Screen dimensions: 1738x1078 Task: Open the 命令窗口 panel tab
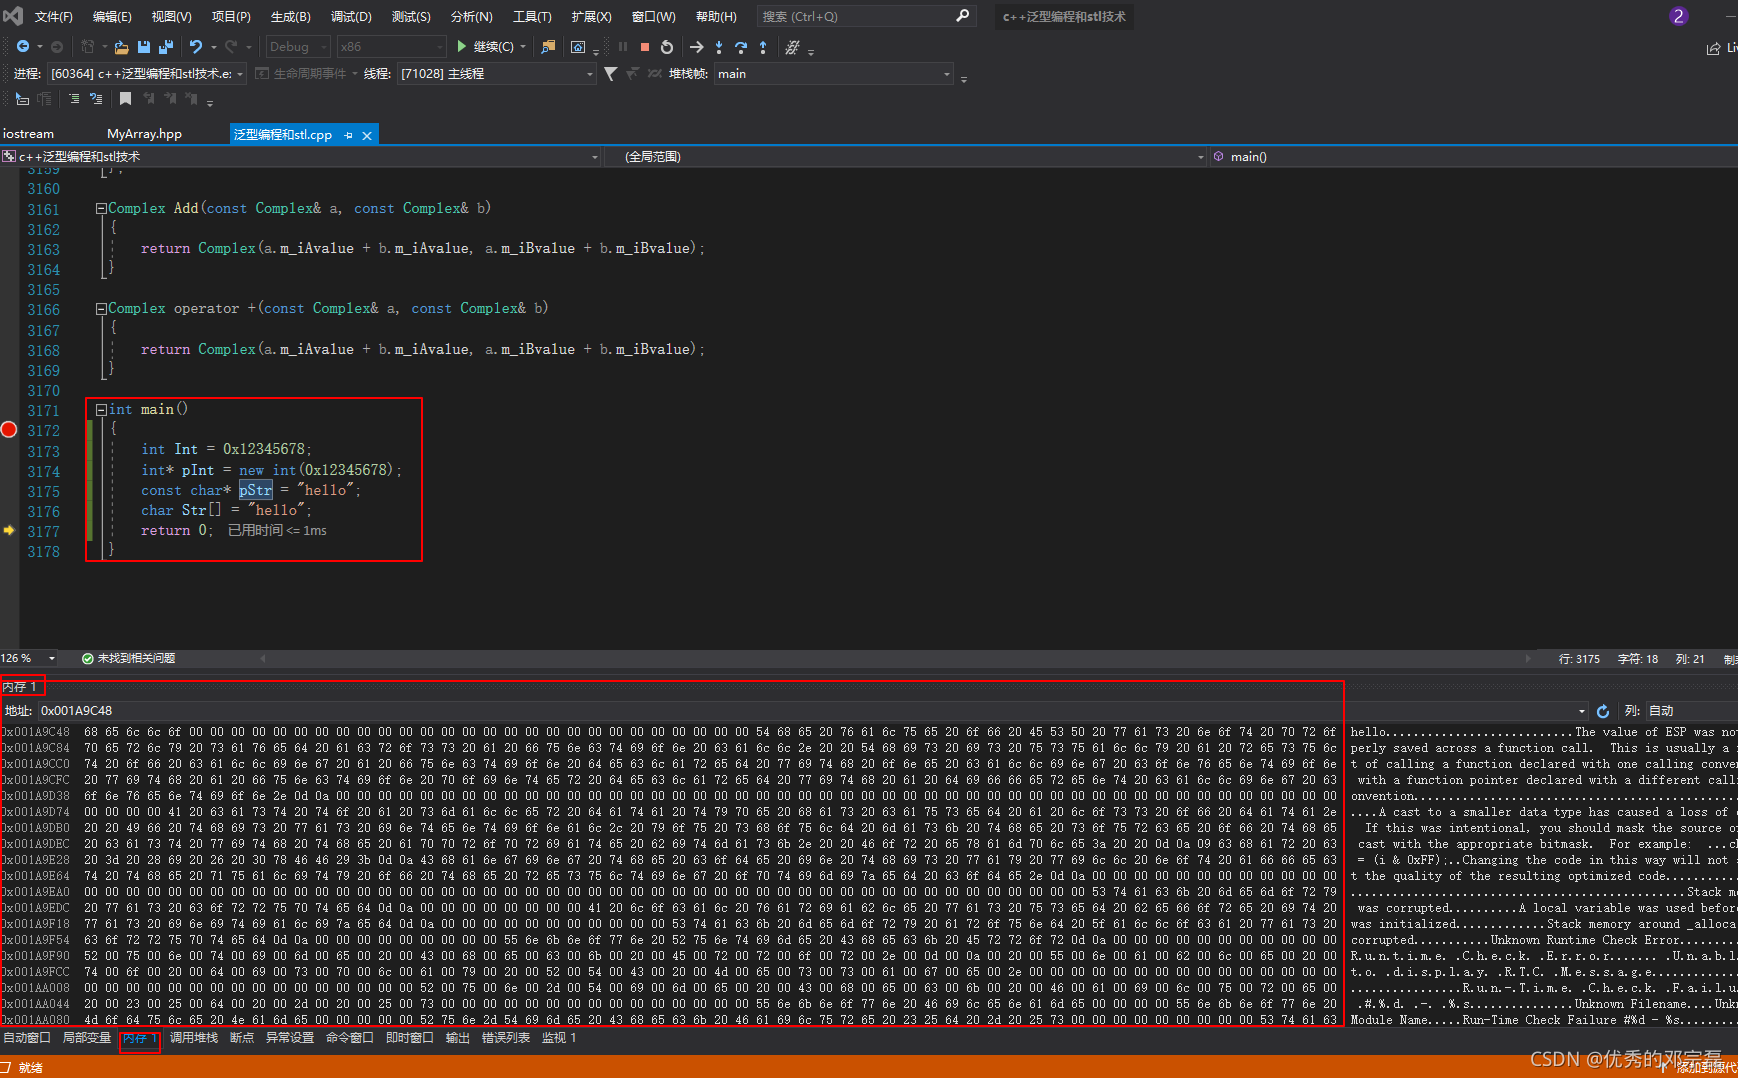tap(350, 1038)
